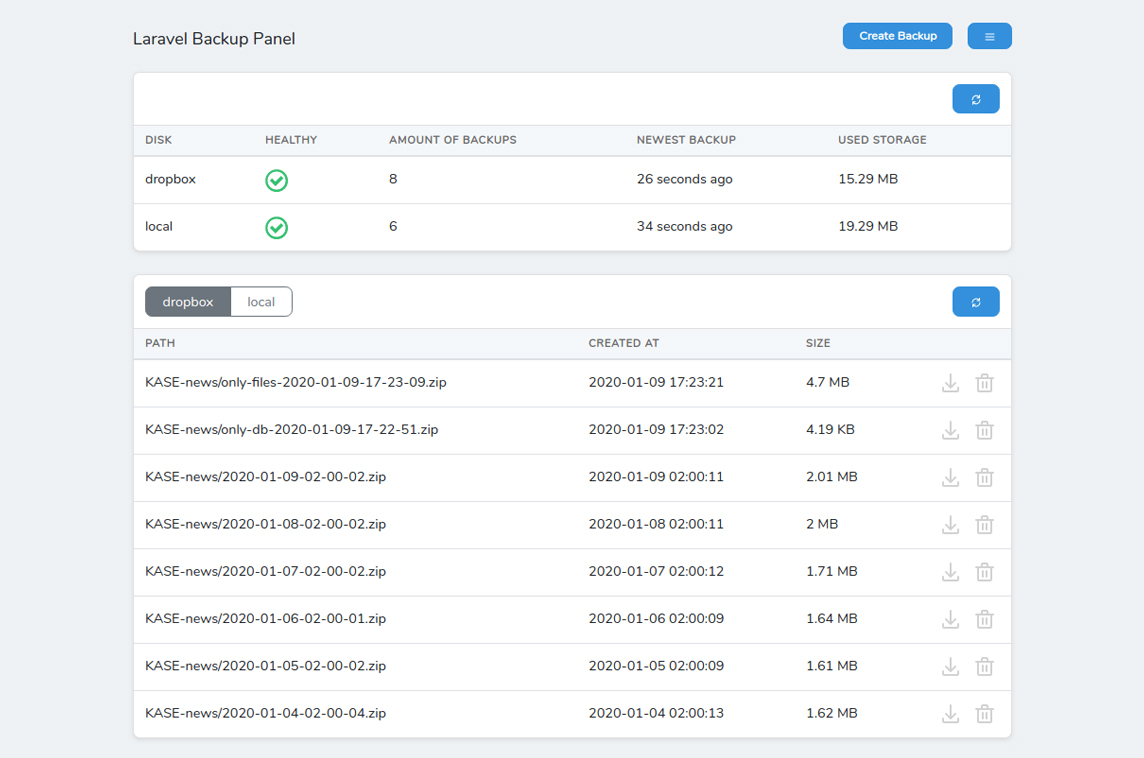Switch to the local disk tab
The height and width of the screenshot is (758, 1144).
(261, 302)
